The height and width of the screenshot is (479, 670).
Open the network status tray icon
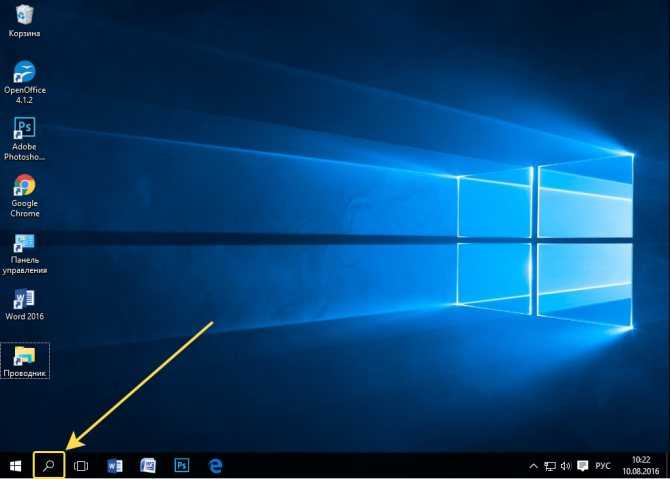[x=550, y=466]
